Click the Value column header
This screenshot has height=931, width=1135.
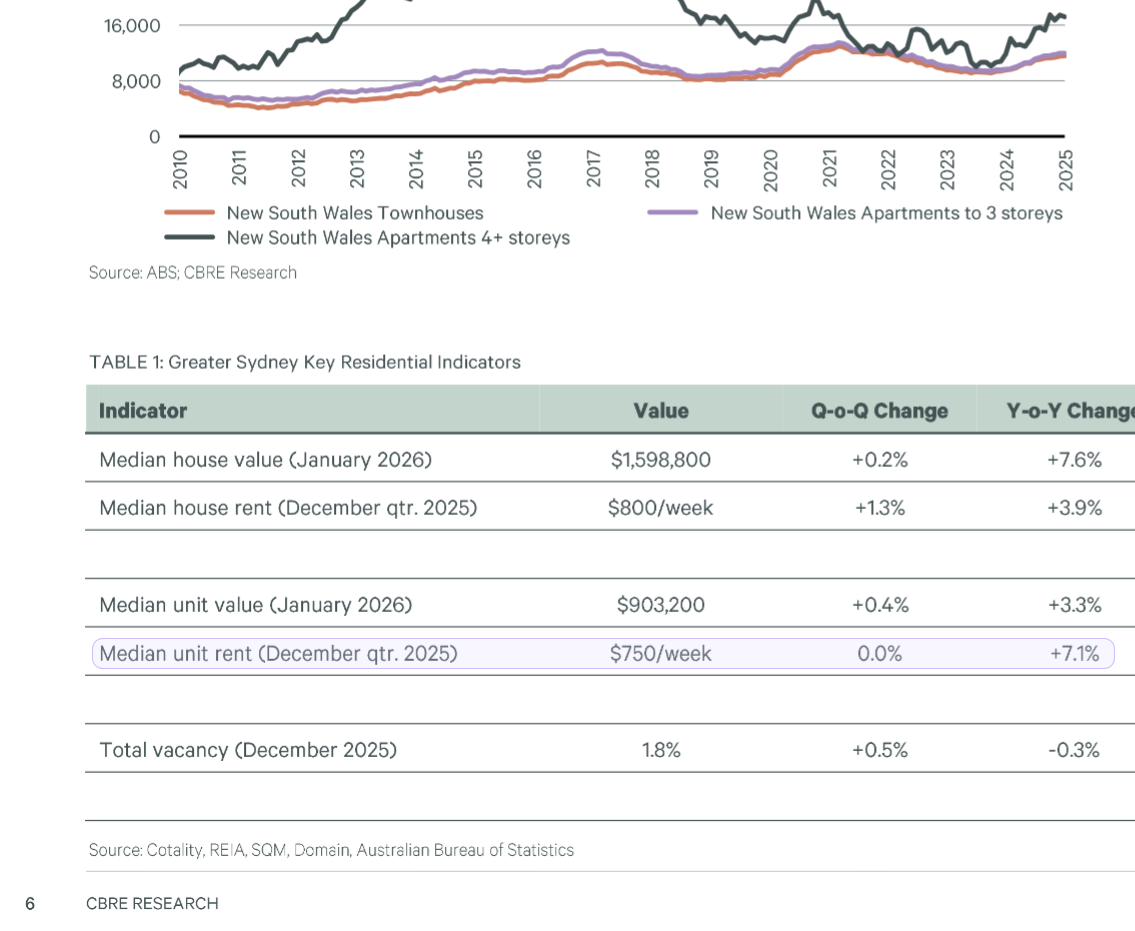(x=661, y=411)
